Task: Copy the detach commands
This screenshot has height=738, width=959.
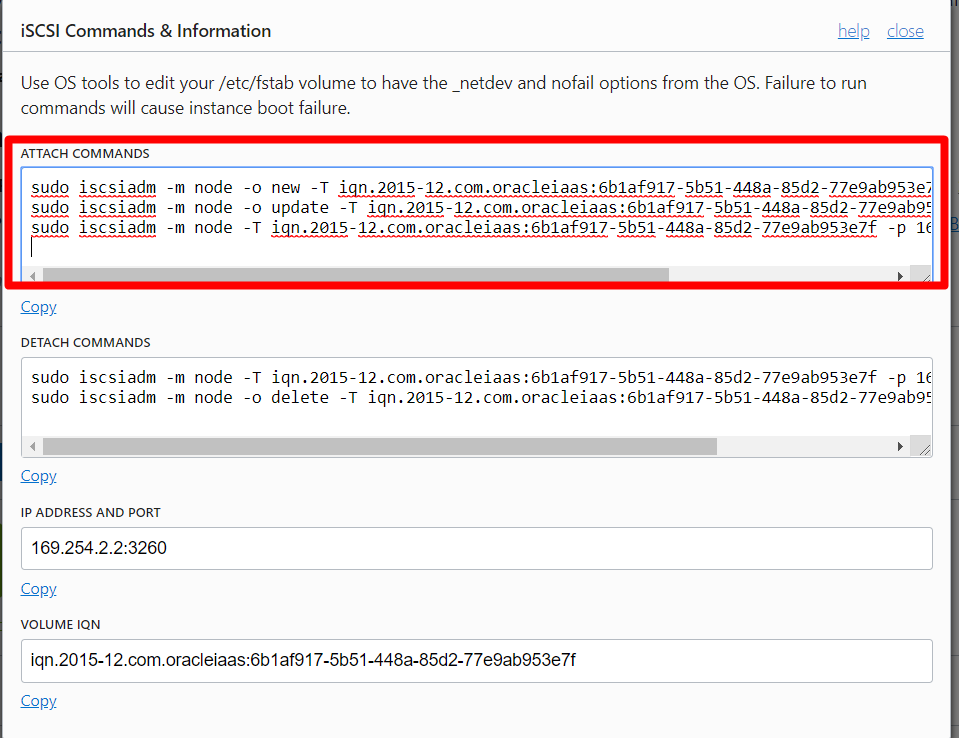Action: pos(39,476)
